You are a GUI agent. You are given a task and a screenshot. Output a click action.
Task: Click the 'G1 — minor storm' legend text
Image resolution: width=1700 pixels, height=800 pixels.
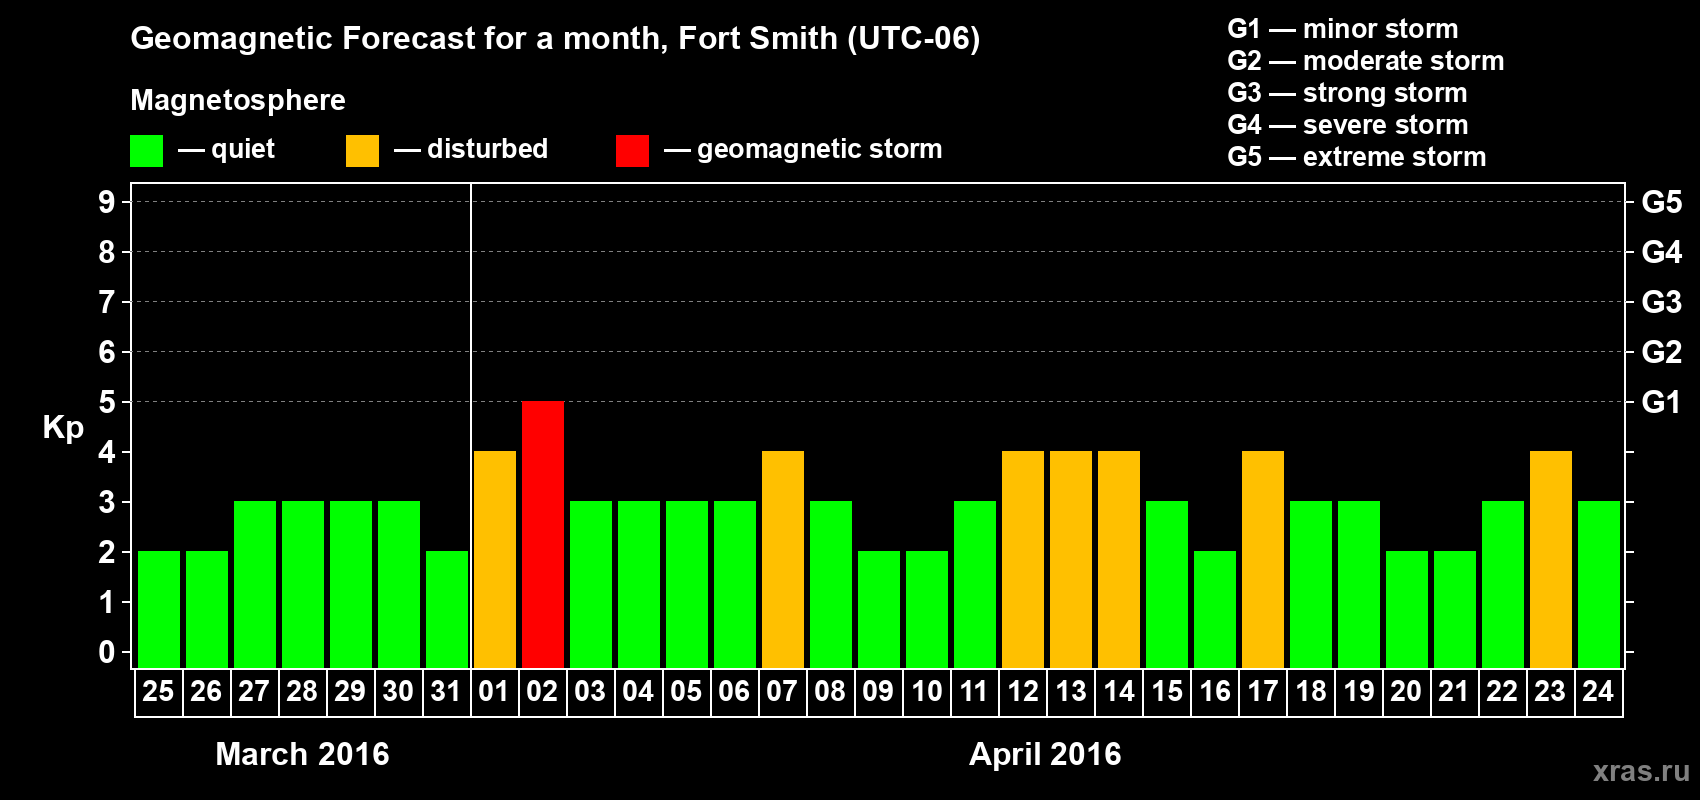tap(1343, 29)
